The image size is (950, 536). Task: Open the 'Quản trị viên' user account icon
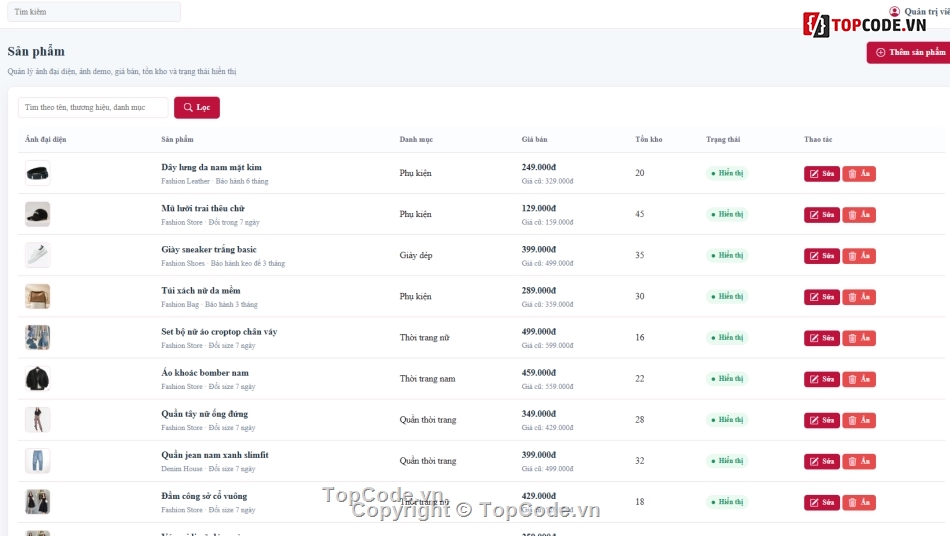(x=894, y=11)
